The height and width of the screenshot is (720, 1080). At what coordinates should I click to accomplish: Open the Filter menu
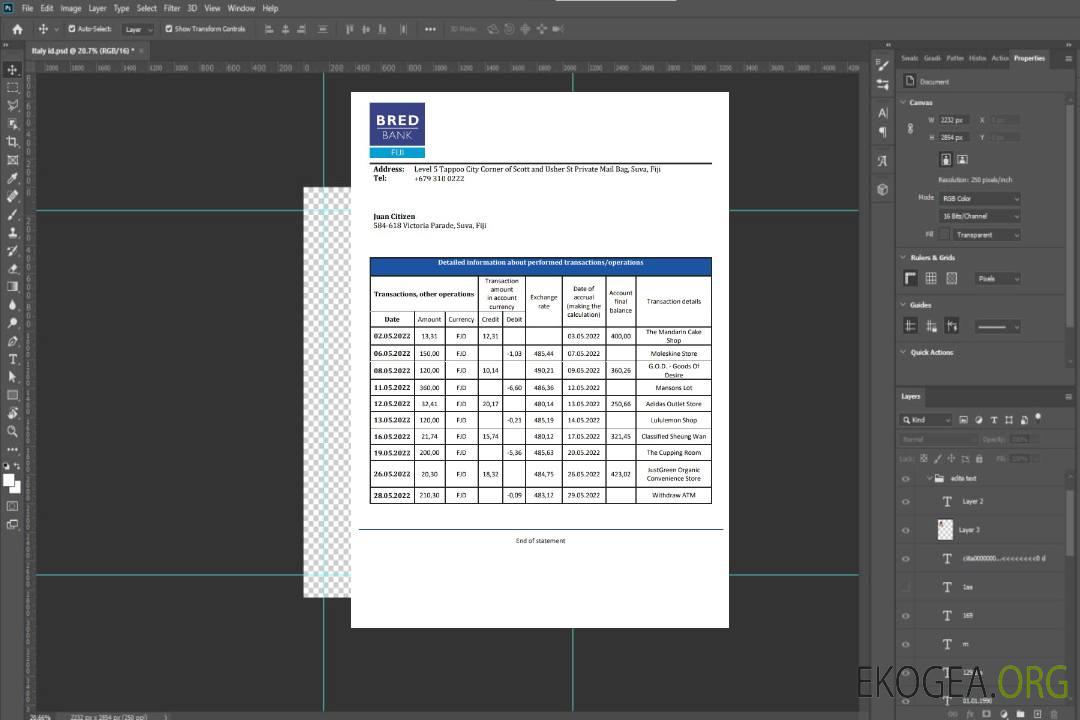(172, 8)
